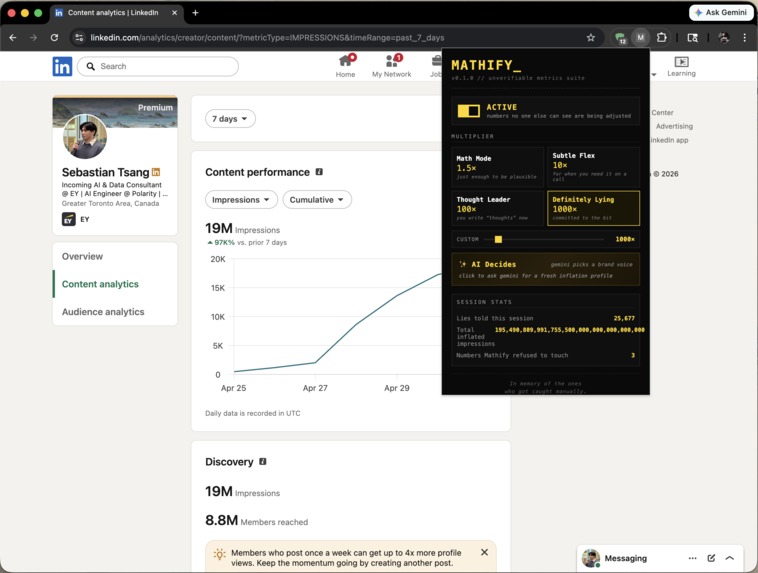Viewport: 758px width, 573px height.
Task: Go back to previous page
Action: 13,38
